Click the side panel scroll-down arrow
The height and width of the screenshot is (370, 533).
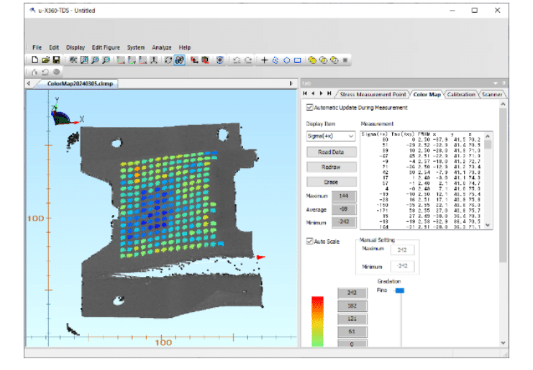[x=503, y=343]
